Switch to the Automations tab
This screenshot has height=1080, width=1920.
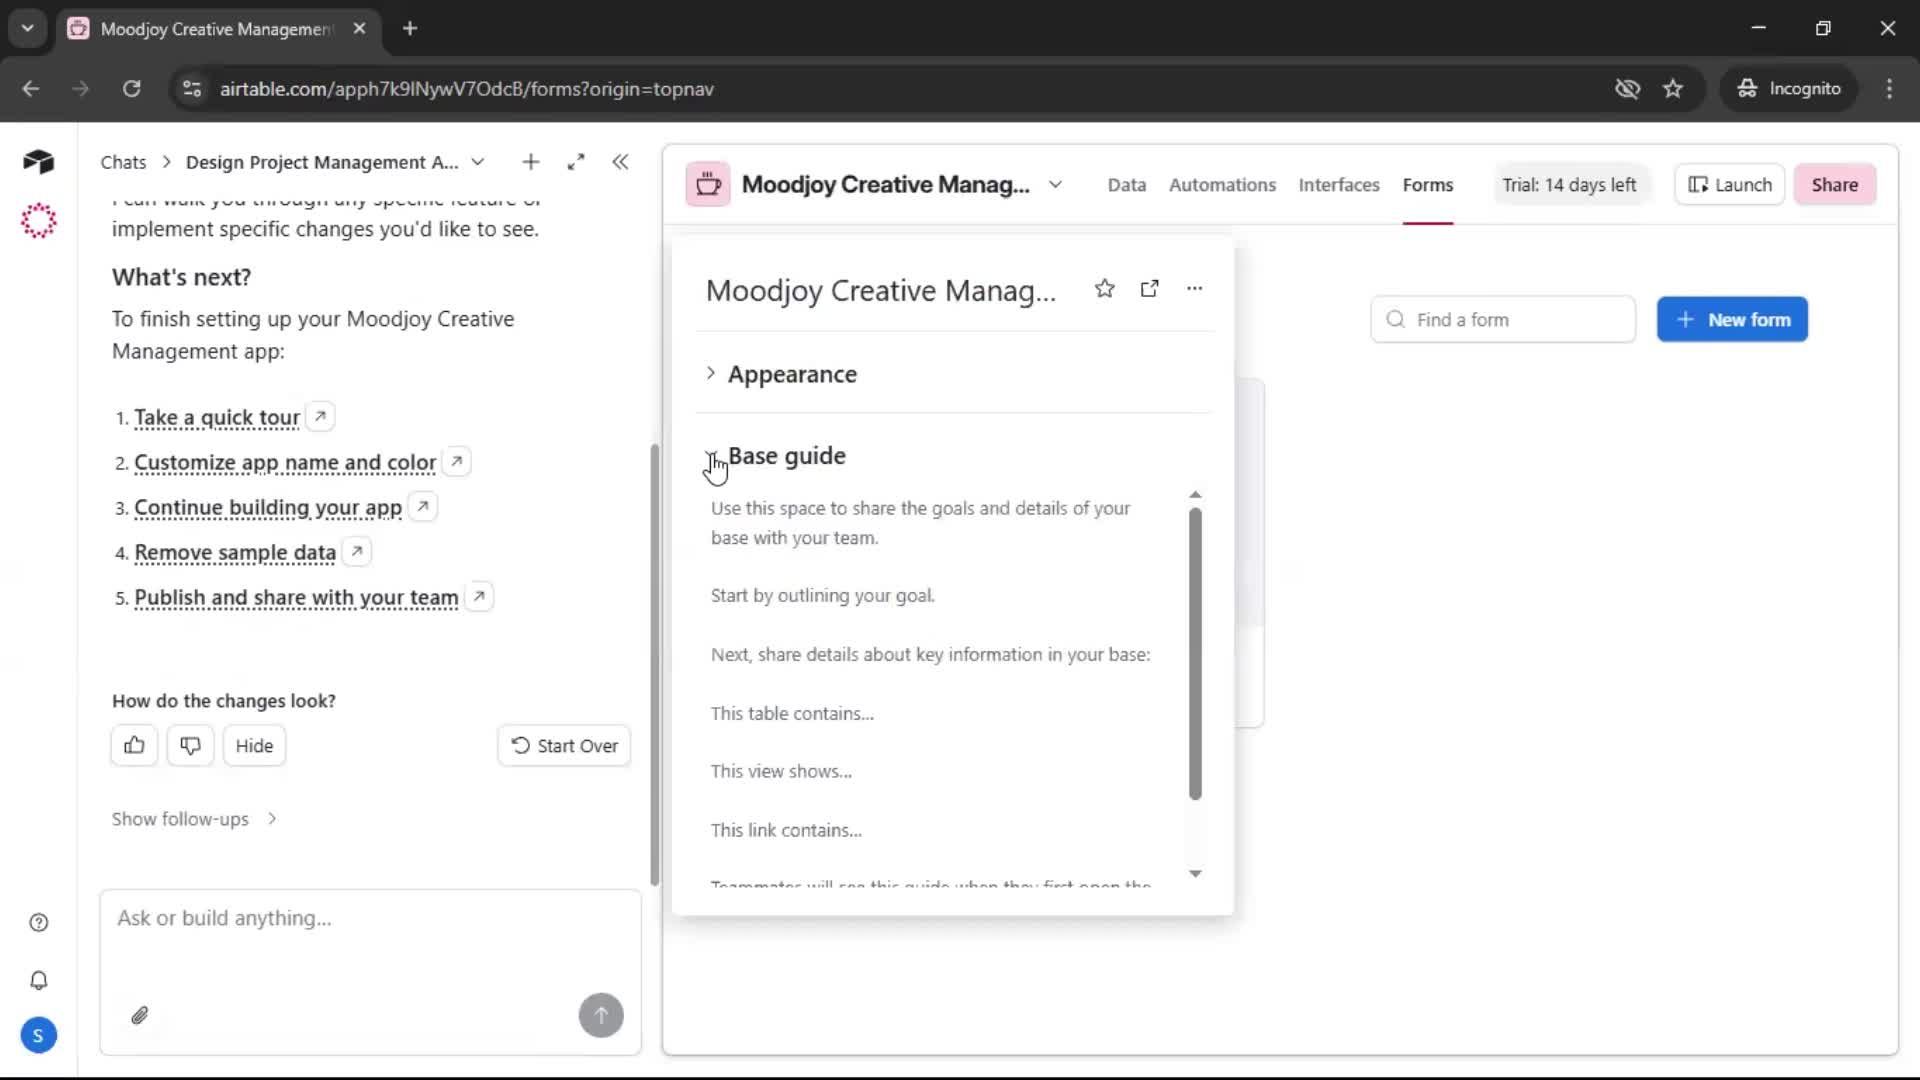[1222, 185]
